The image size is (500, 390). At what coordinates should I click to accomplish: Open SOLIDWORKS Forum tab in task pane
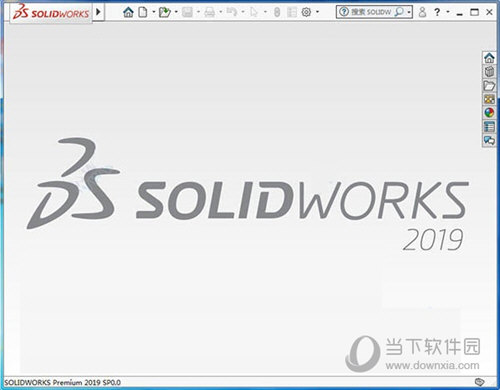tap(489, 141)
